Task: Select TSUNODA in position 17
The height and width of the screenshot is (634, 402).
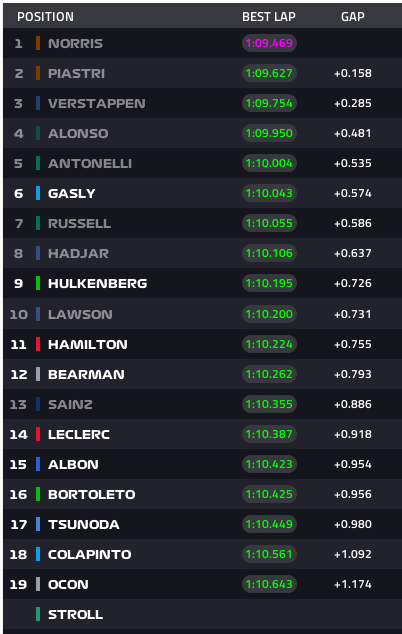Action: 84,524
